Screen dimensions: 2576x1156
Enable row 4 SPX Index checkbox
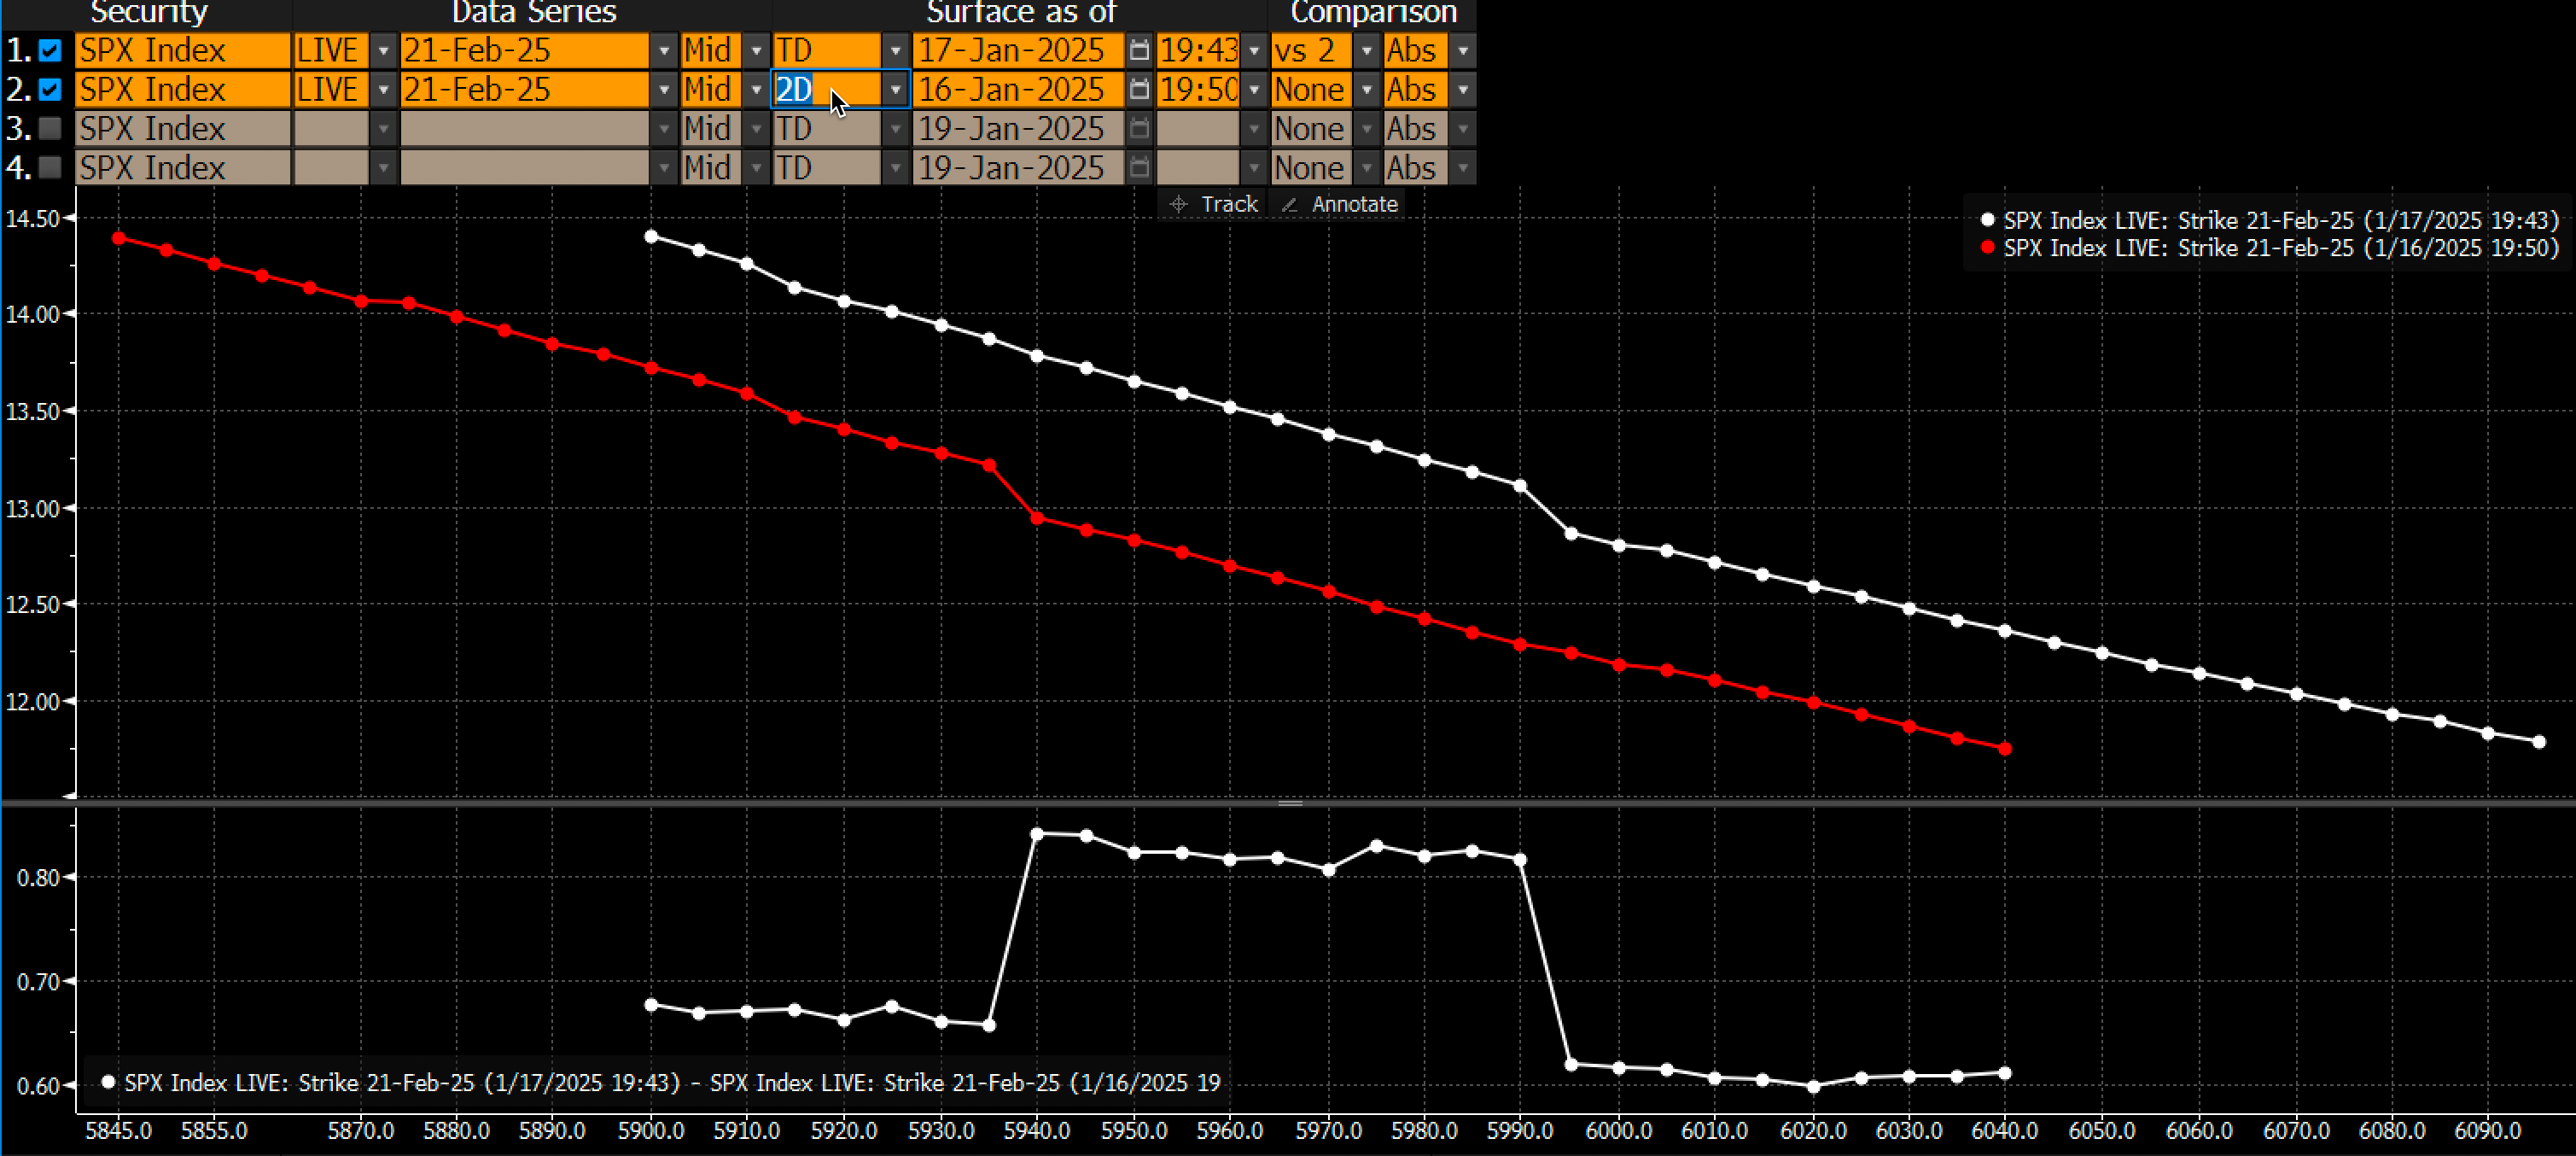[50, 168]
